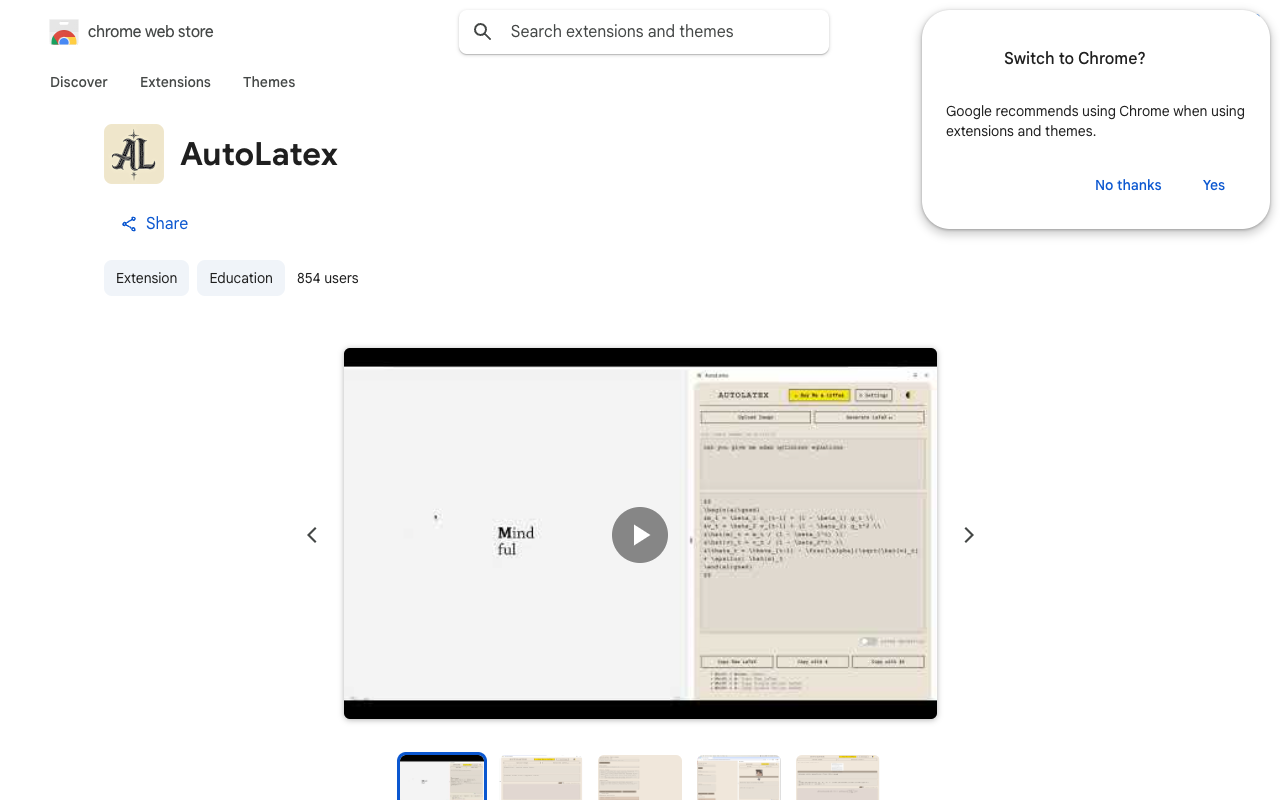Image resolution: width=1280 pixels, height=800 pixels.
Task: Open the Extensions tab
Action: click(175, 82)
